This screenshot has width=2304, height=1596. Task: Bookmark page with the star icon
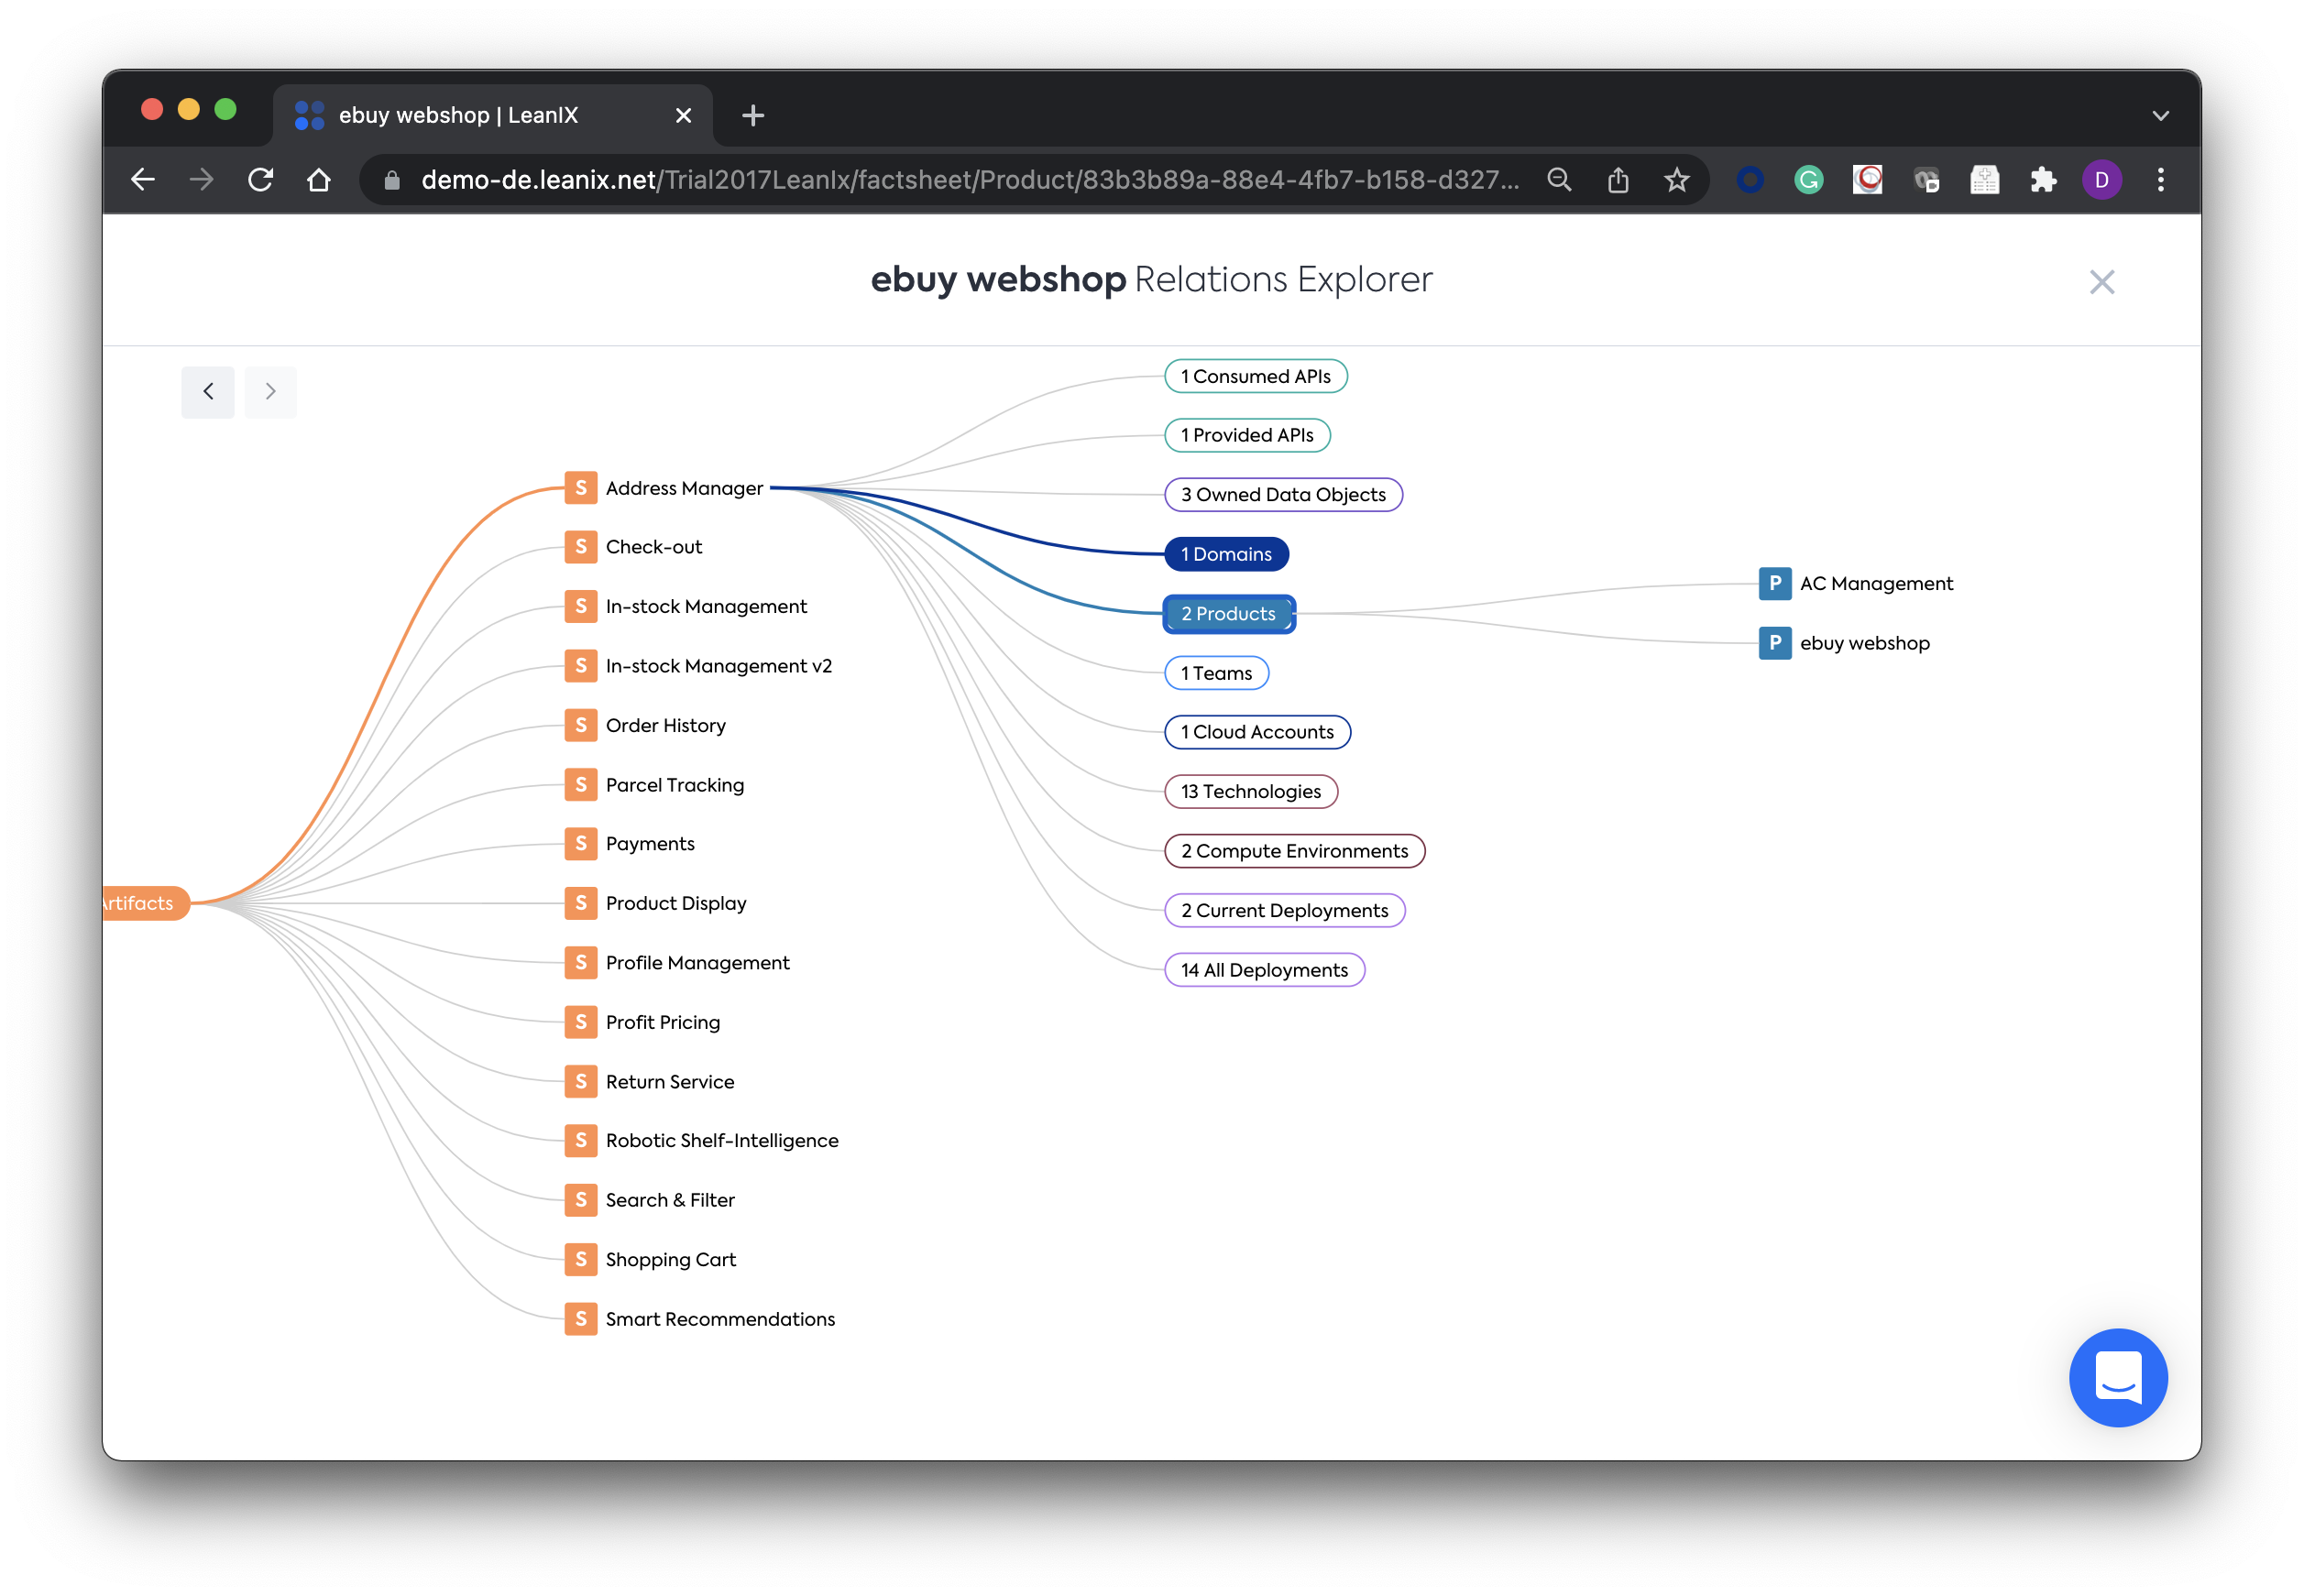click(x=1676, y=180)
